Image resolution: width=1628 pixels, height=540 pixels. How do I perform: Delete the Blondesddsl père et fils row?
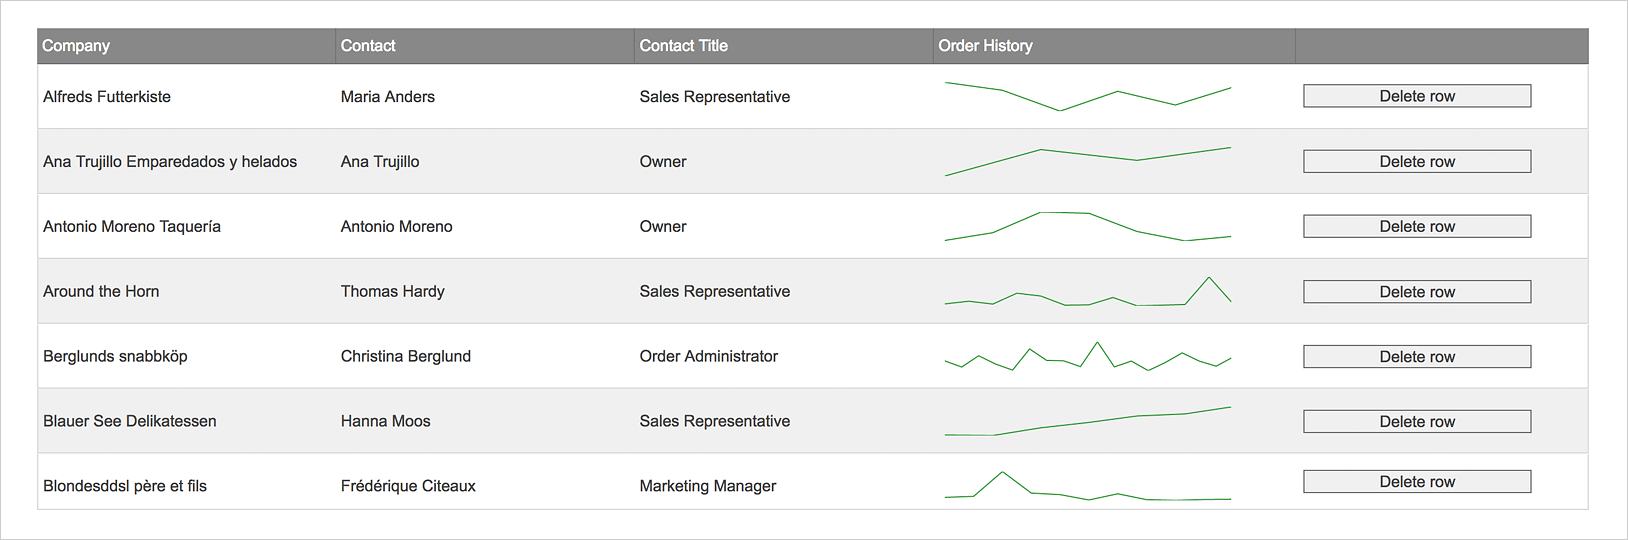click(x=1416, y=481)
